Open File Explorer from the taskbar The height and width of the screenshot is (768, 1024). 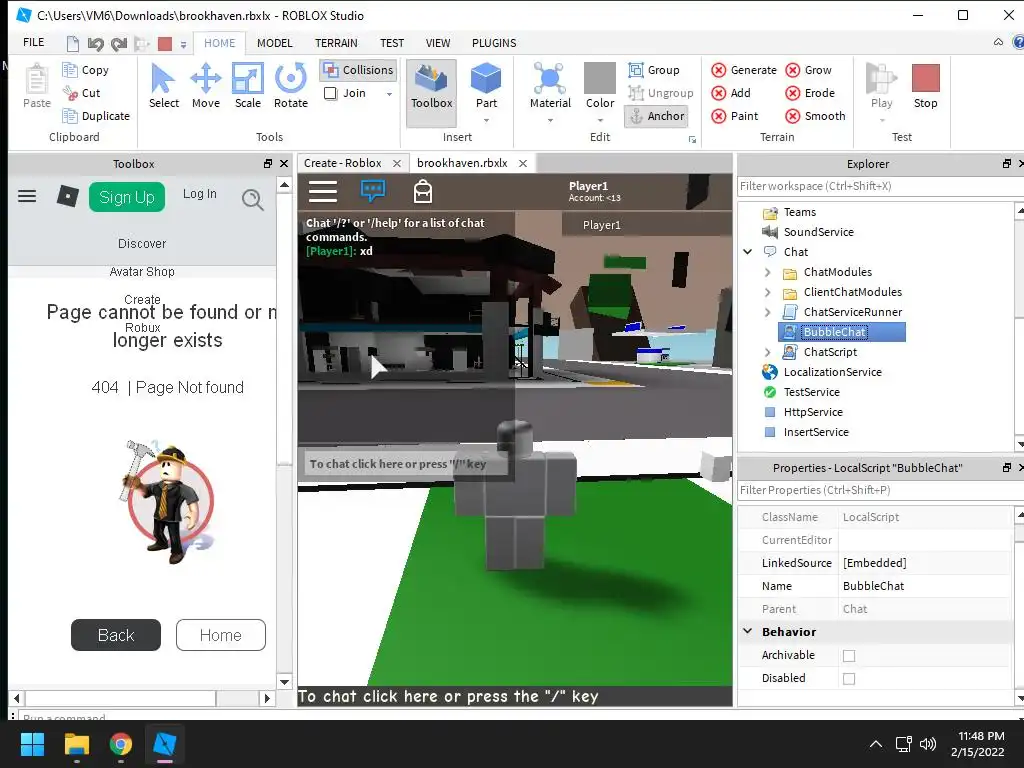click(76, 744)
